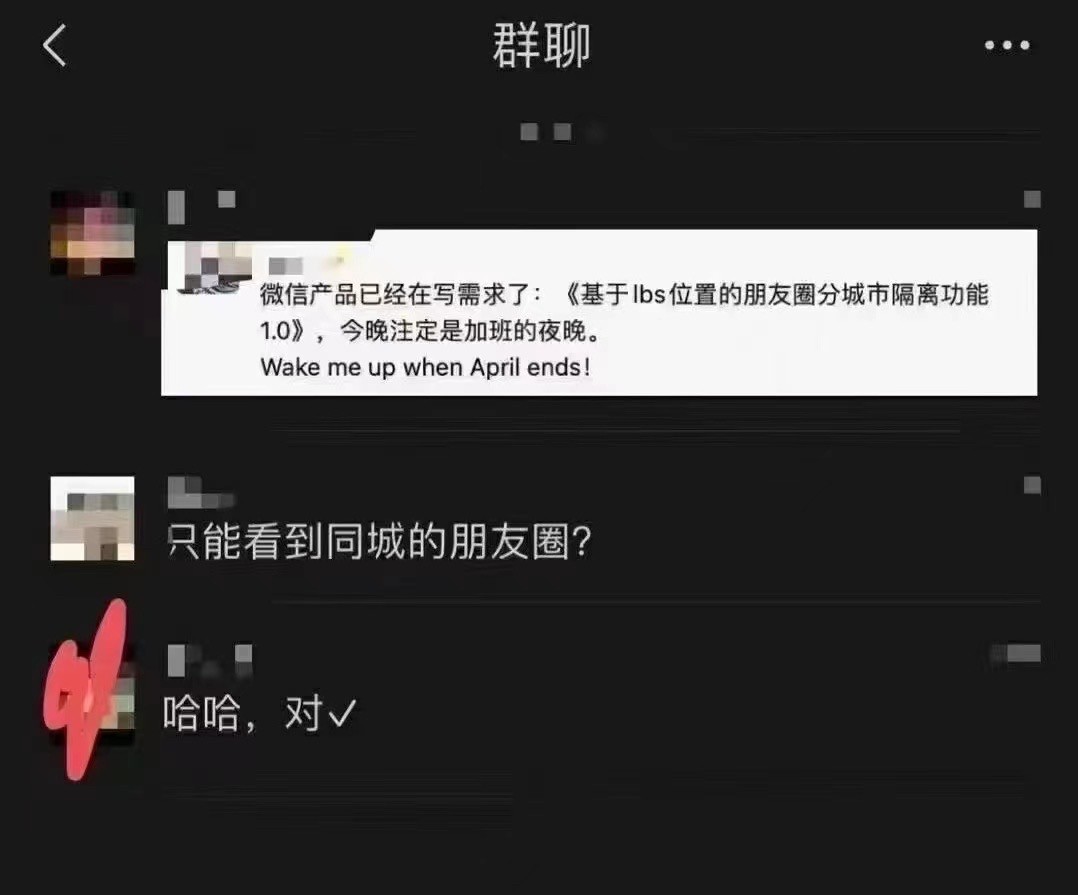
Task: Tap blurred nickname above the shared image
Action: click(202, 206)
